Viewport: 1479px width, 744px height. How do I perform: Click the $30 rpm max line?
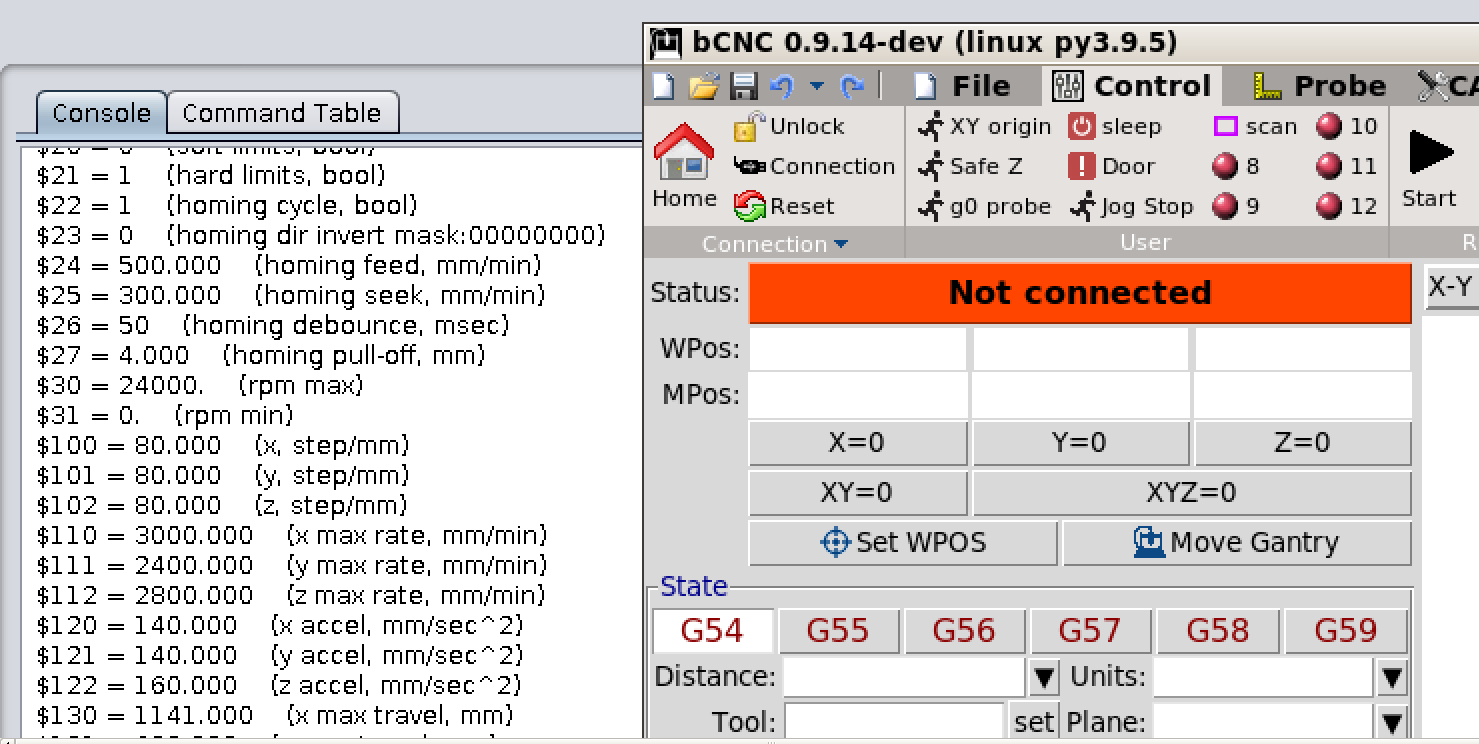[200, 386]
